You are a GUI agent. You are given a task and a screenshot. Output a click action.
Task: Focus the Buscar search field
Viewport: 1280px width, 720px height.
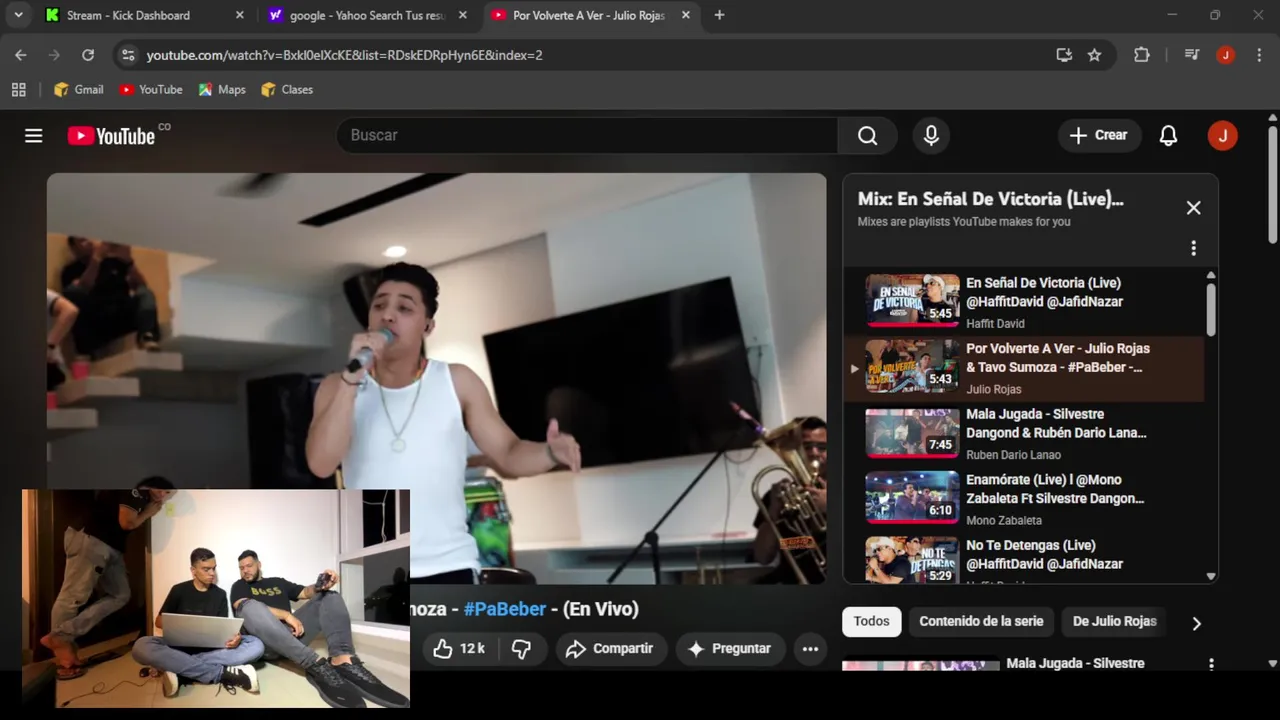587,136
